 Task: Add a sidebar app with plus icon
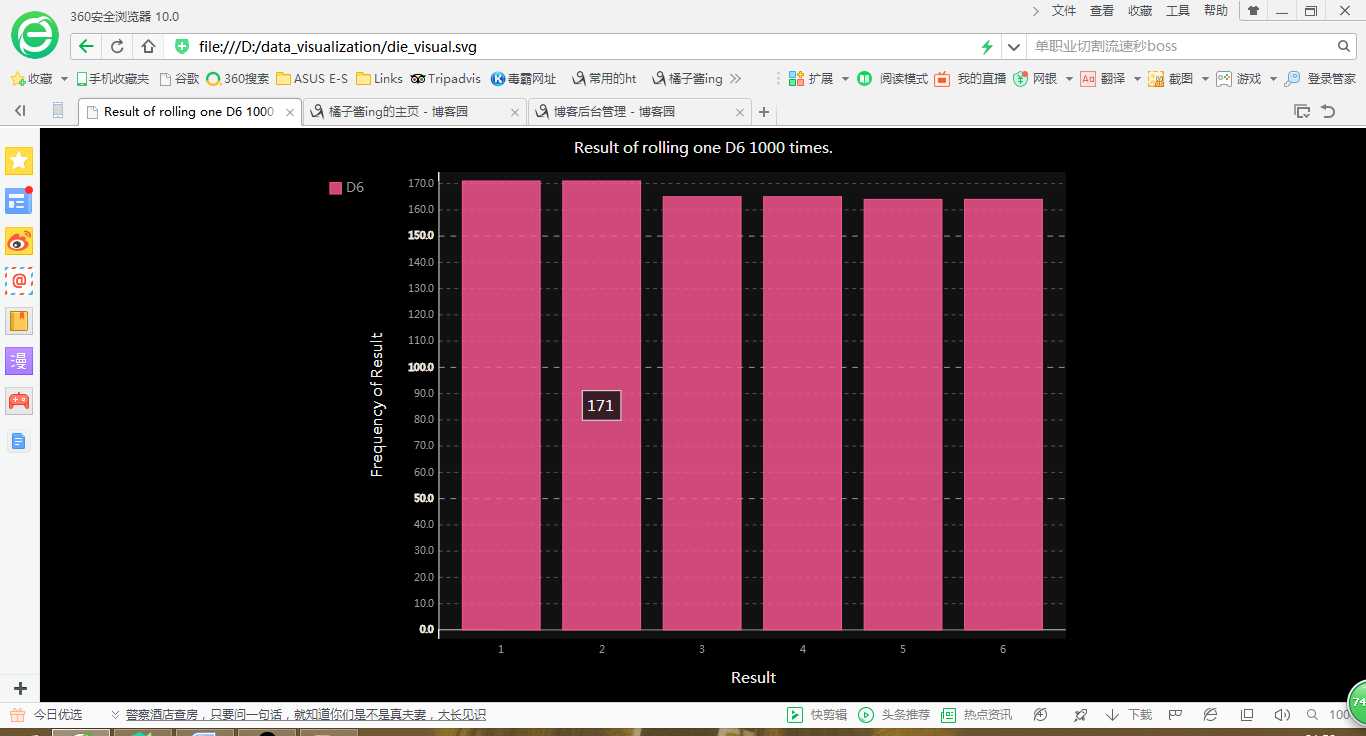coord(19,689)
